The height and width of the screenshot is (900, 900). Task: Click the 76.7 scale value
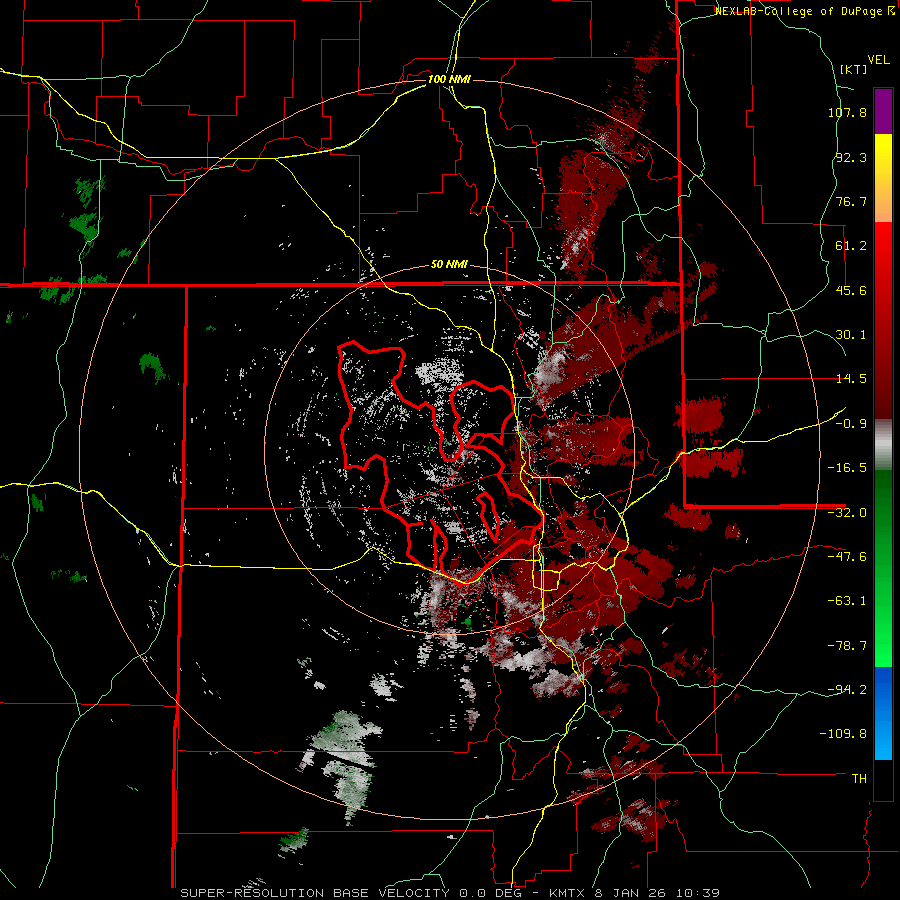click(x=851, y=201)
